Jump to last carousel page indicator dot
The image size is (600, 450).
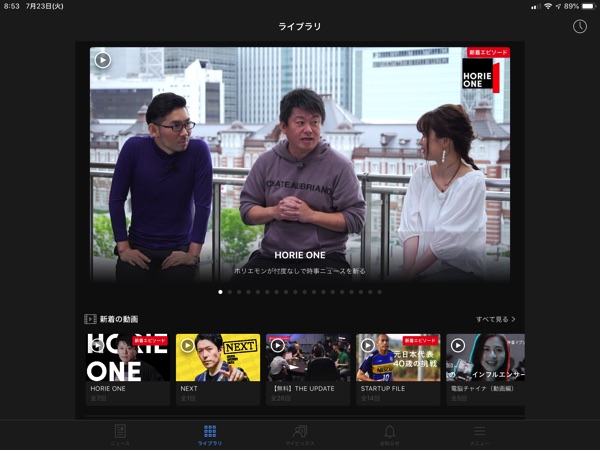pyautogui.click(x=379, y=292)
